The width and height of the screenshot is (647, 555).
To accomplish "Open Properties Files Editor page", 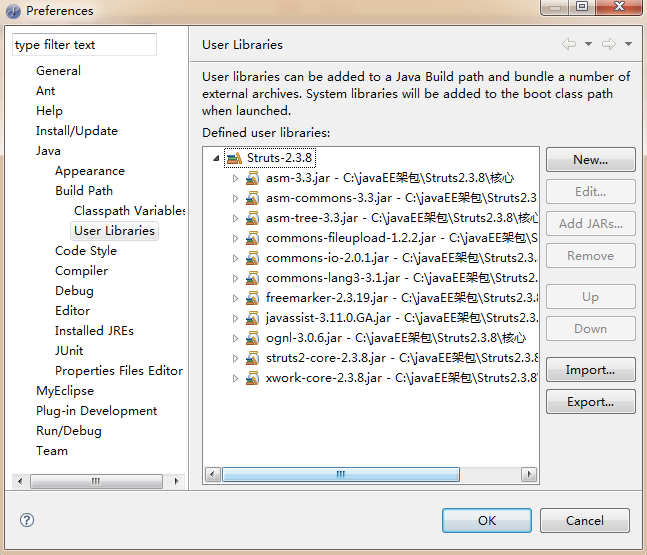I will tap(119, 371).
